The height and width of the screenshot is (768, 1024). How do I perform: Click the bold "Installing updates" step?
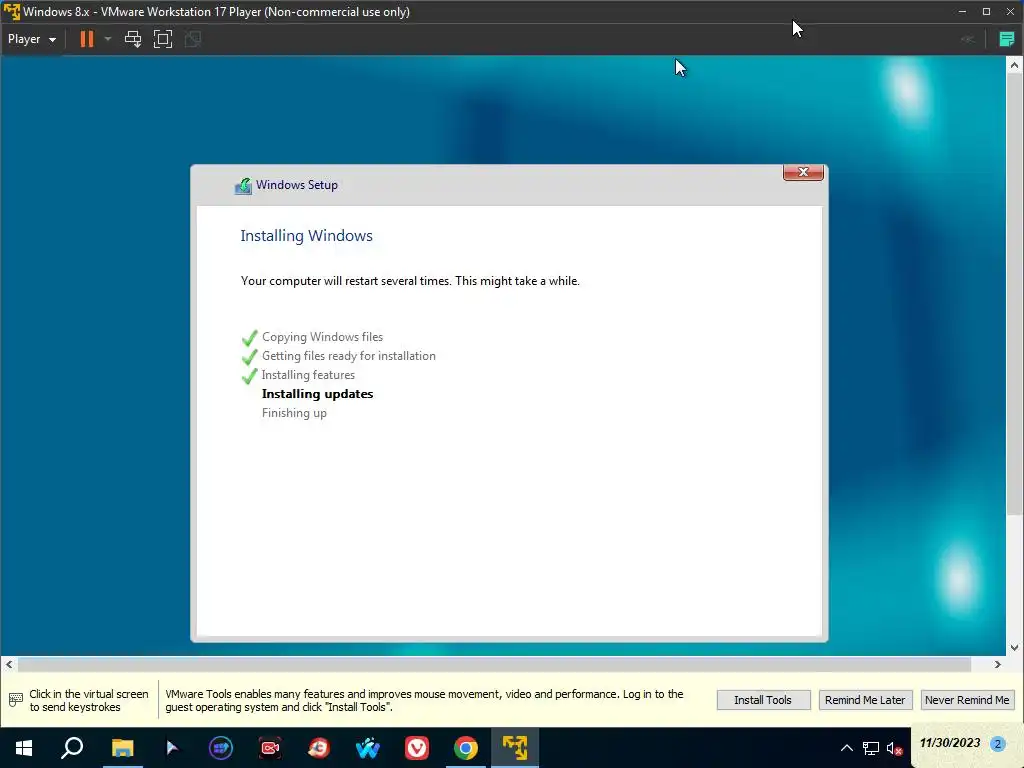point(317,394)
